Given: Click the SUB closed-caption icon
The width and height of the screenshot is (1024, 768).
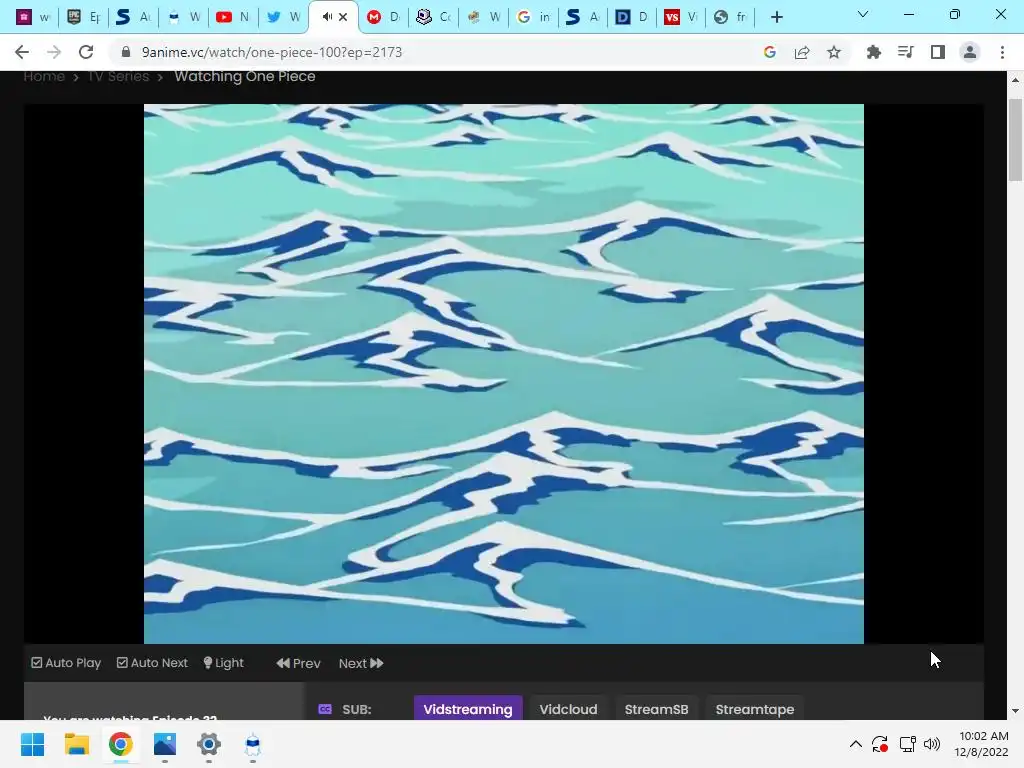Looking at the screenshot, I should (325, 709).
